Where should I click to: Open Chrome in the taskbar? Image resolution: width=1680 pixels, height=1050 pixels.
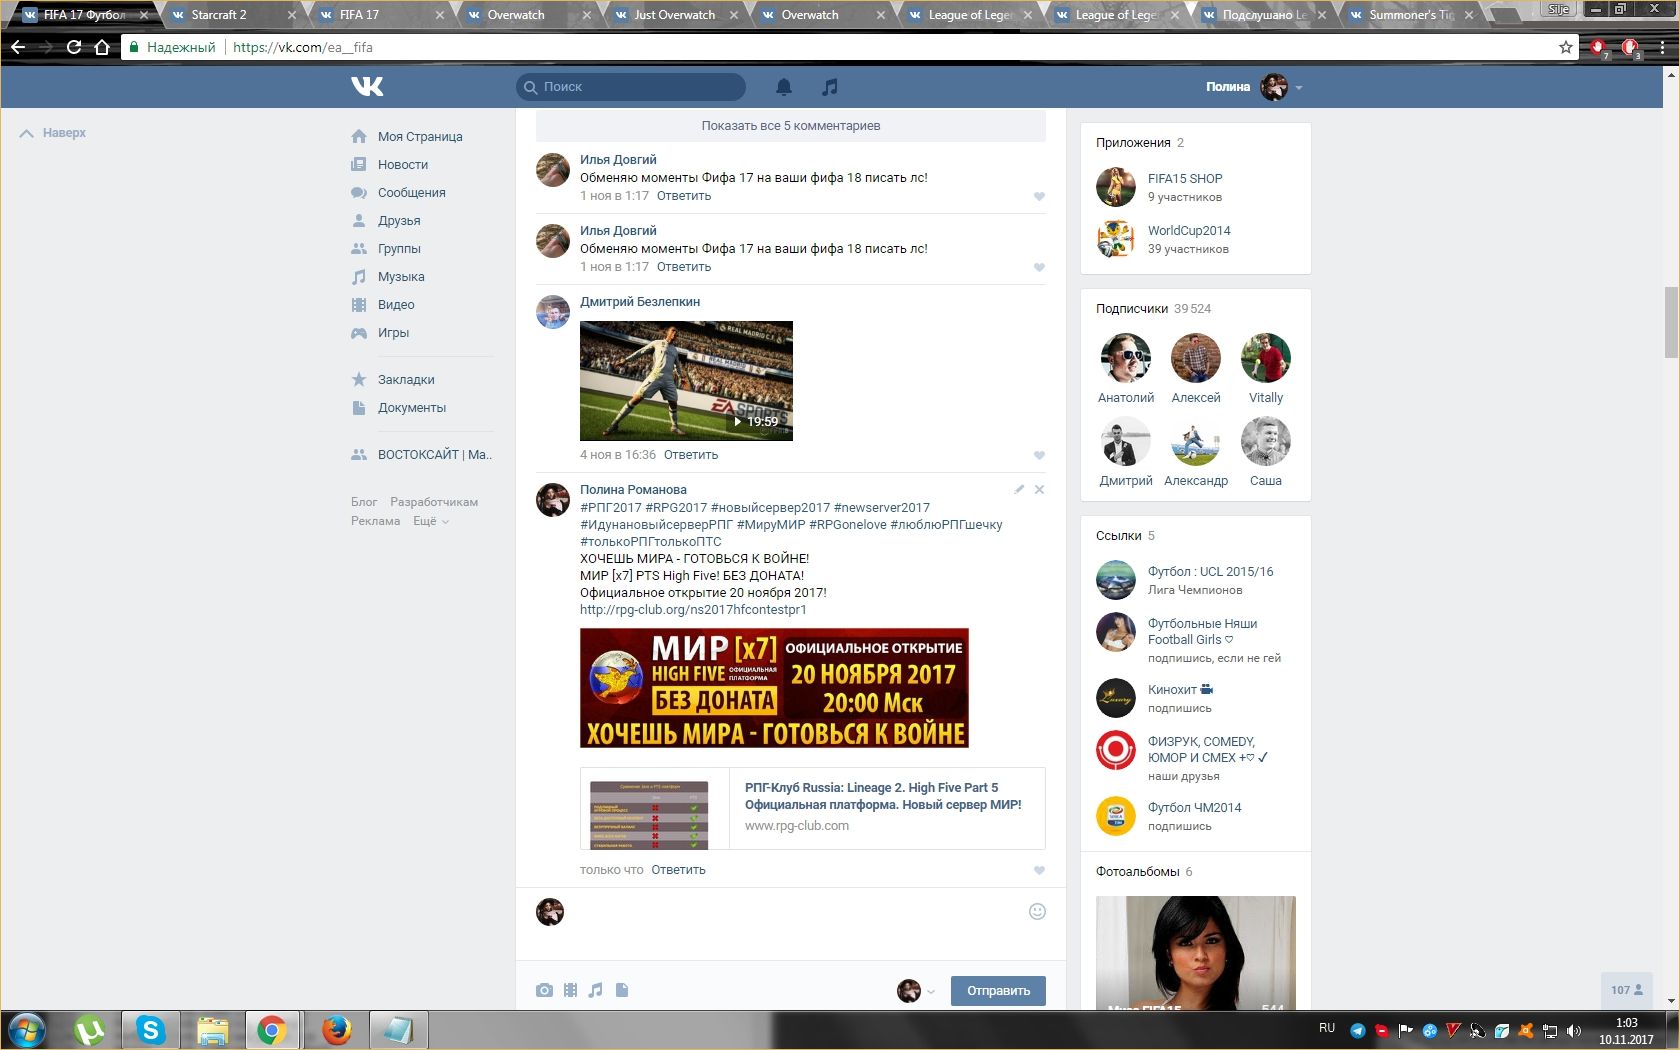point(272,1030)
